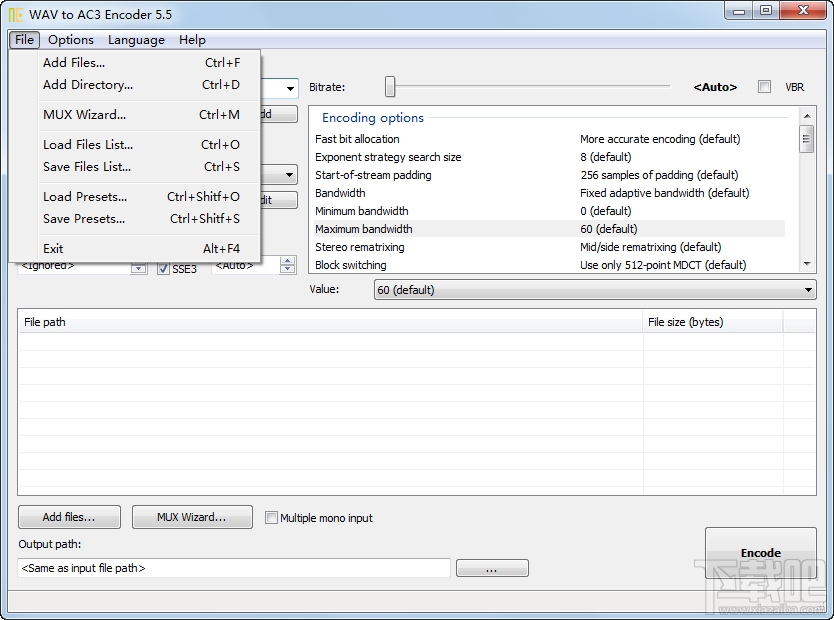Choose Load Presets in the File menu
This screenshot has height=620, width=834.
point(85,197)
